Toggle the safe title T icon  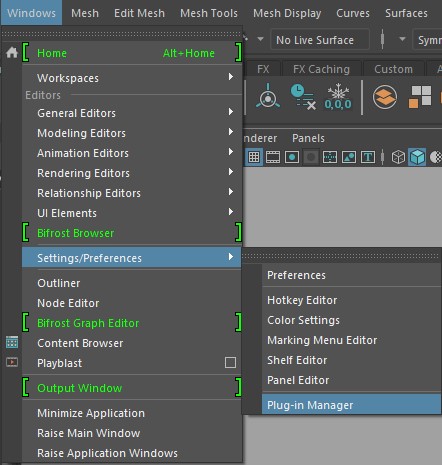point(368,157)
